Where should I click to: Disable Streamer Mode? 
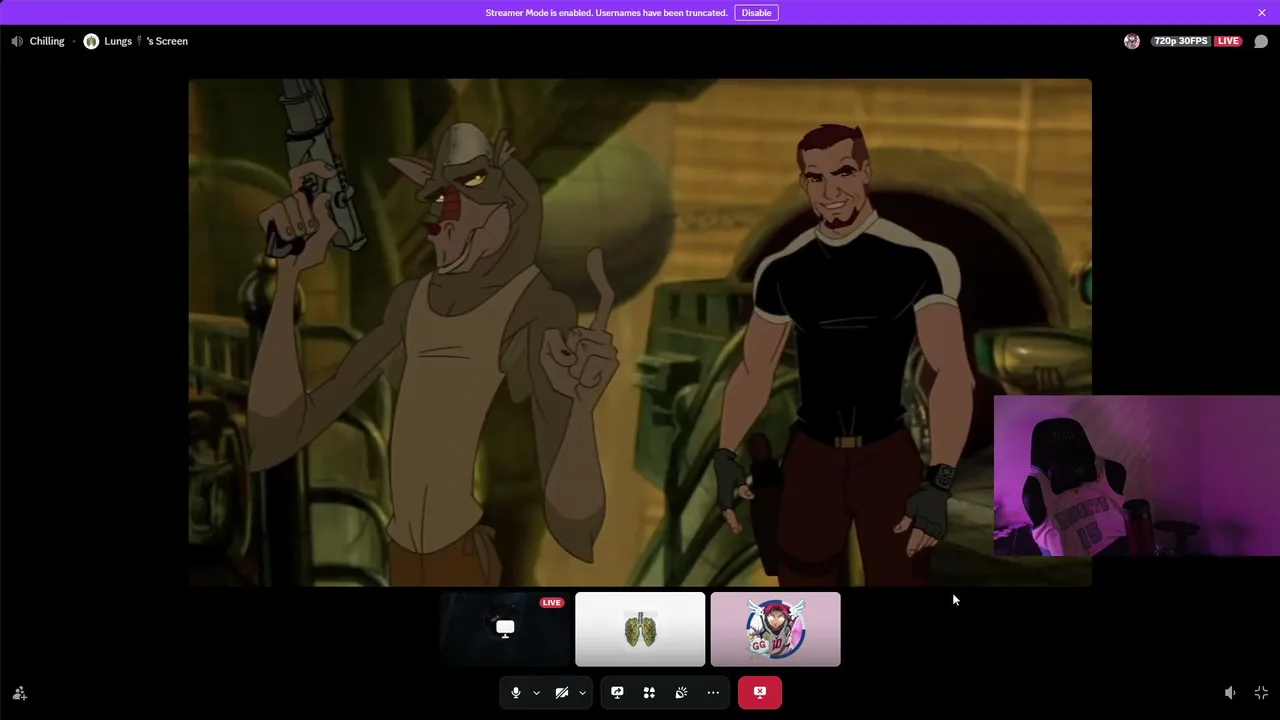click(756, 13)
